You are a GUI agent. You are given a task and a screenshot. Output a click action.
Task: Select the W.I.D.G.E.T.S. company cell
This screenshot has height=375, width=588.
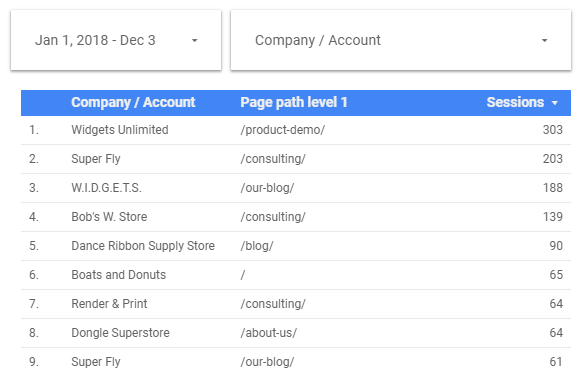(106, 188)
